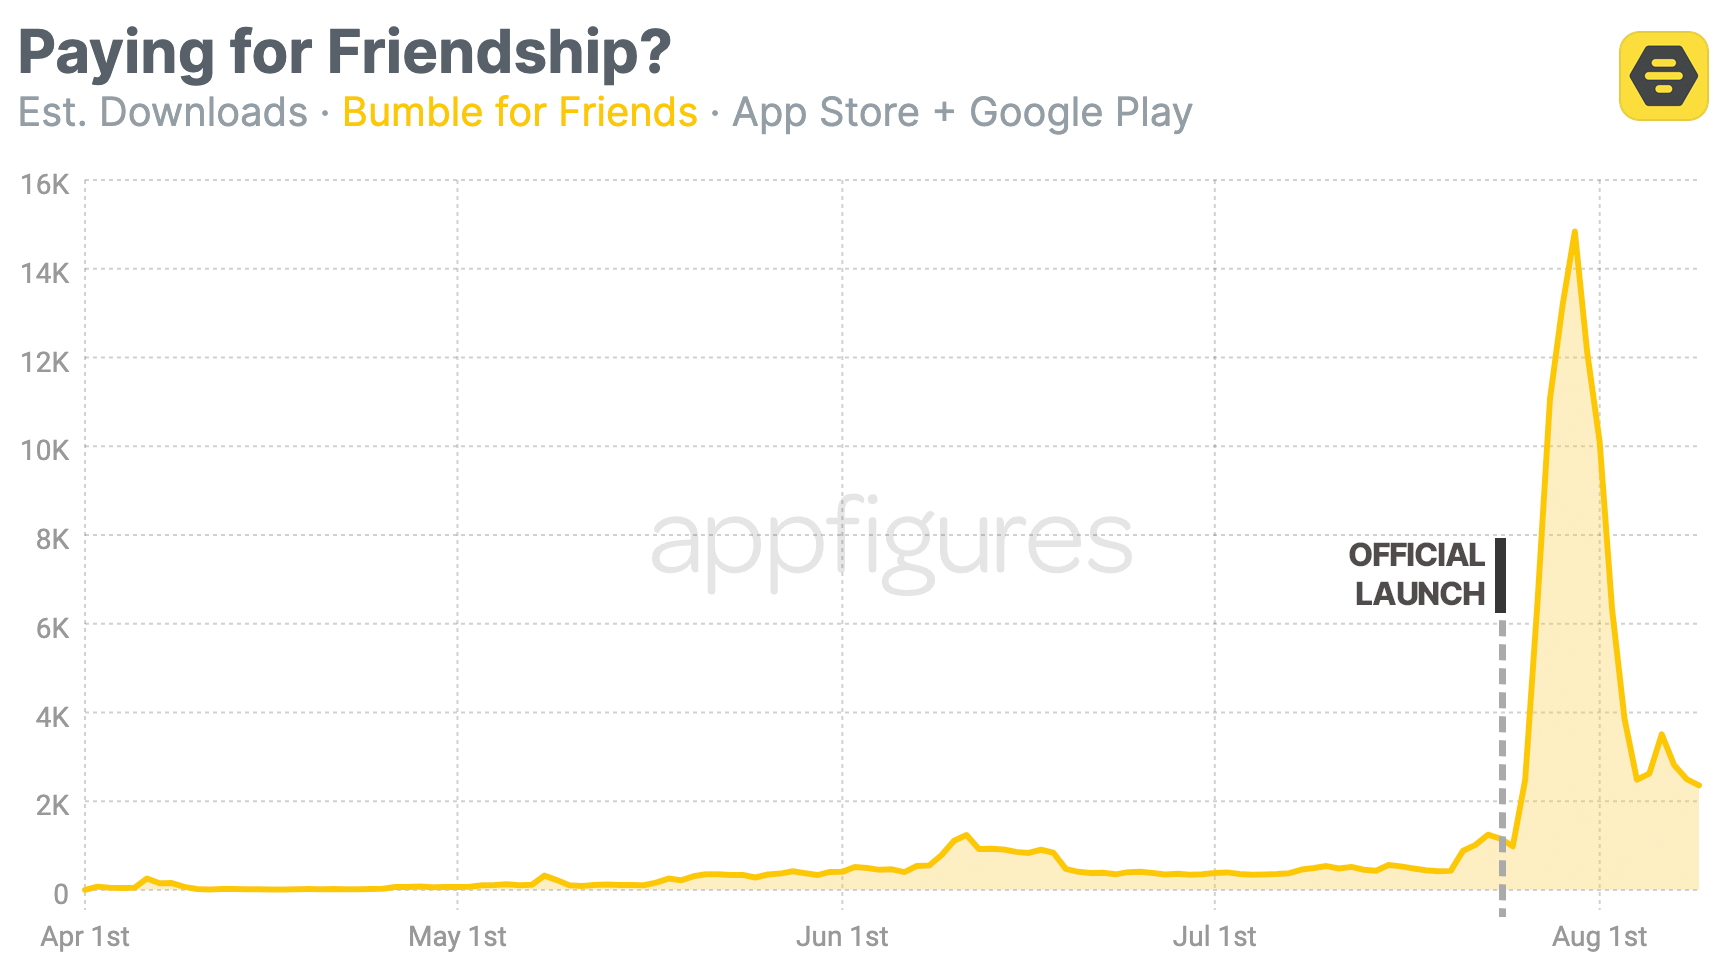Click the 2K y-axis label

52,805
